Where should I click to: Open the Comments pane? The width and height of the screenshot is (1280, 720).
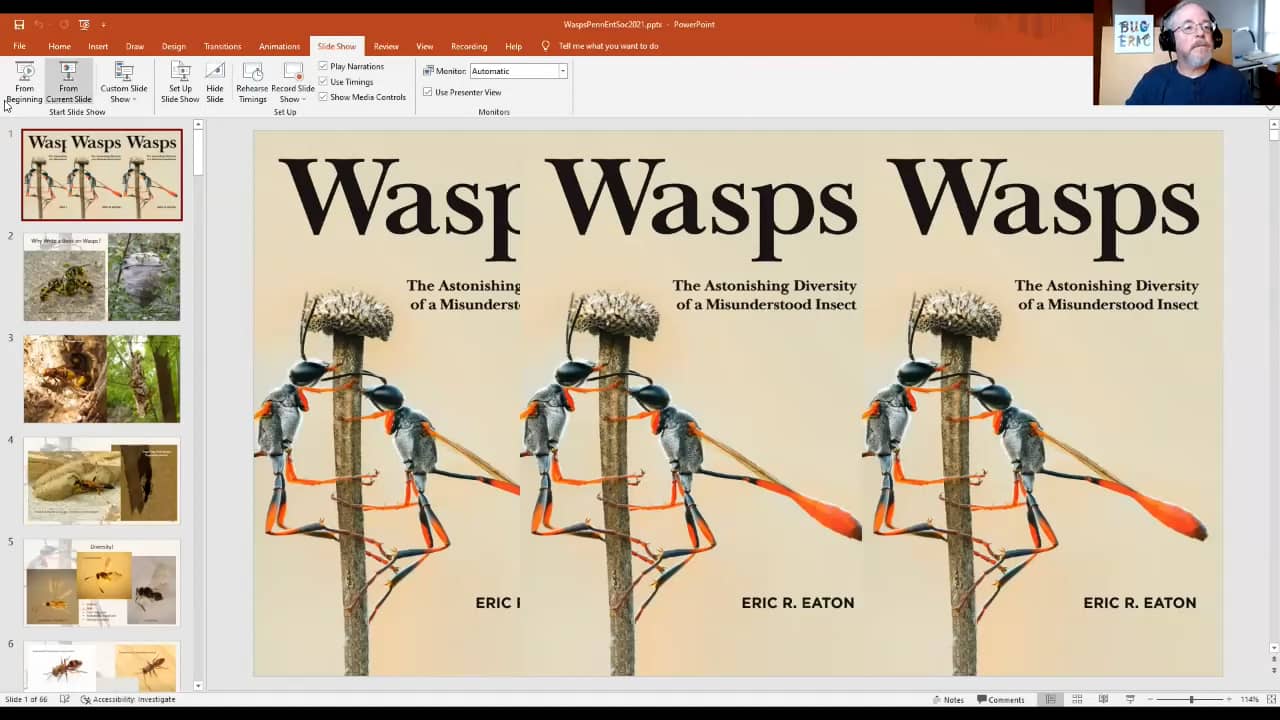1001,700
